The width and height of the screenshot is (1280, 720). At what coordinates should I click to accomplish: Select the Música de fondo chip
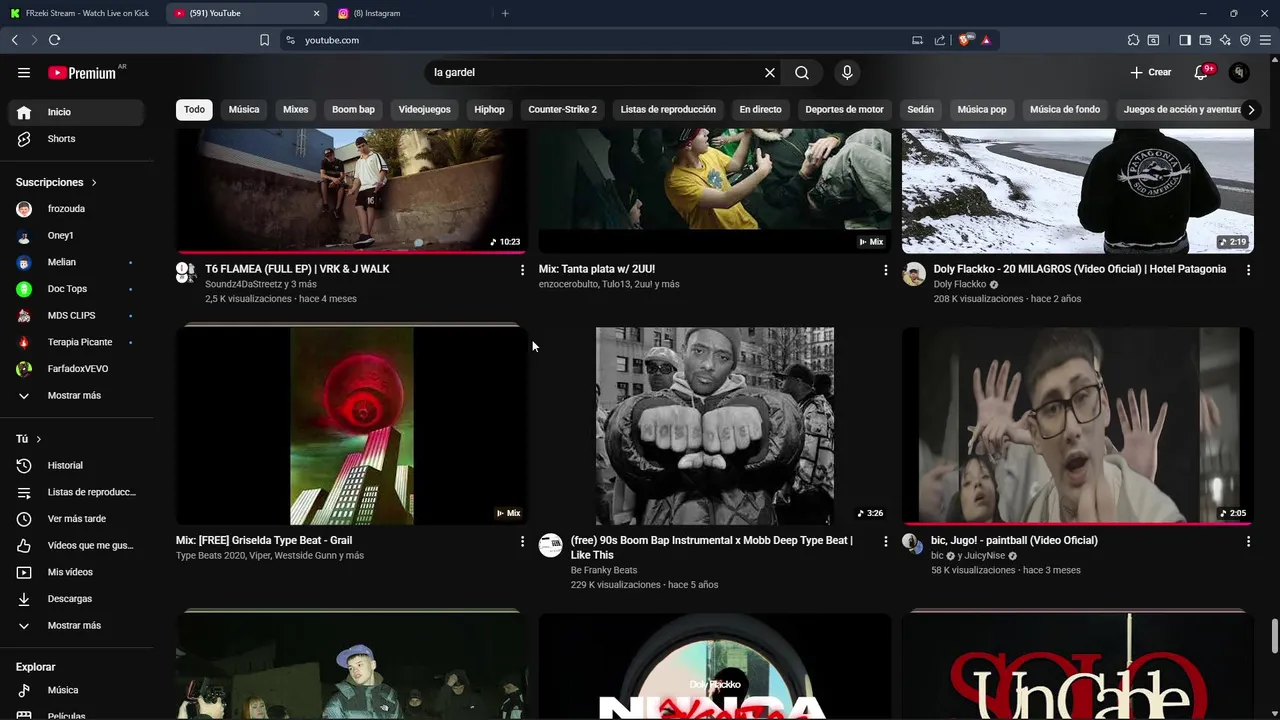coord(1065,110)
